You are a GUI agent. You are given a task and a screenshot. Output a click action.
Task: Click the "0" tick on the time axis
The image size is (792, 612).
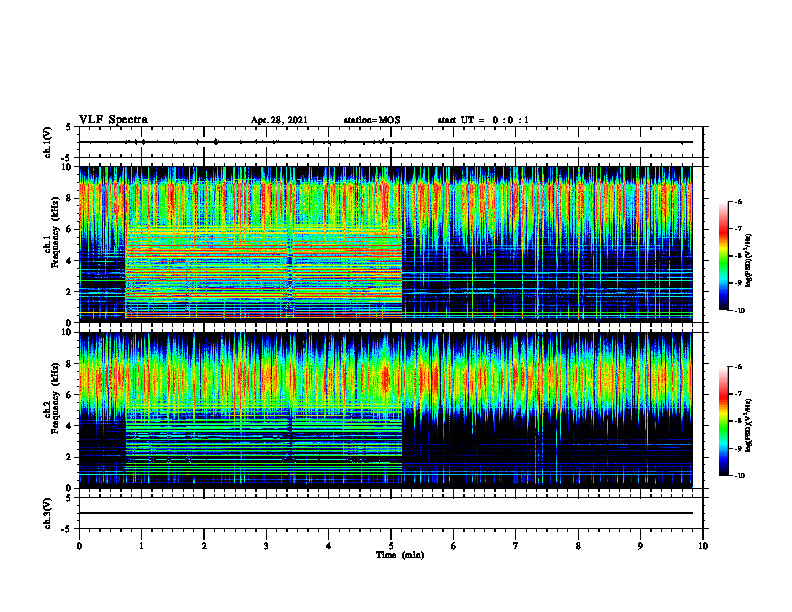coord(79,546)
